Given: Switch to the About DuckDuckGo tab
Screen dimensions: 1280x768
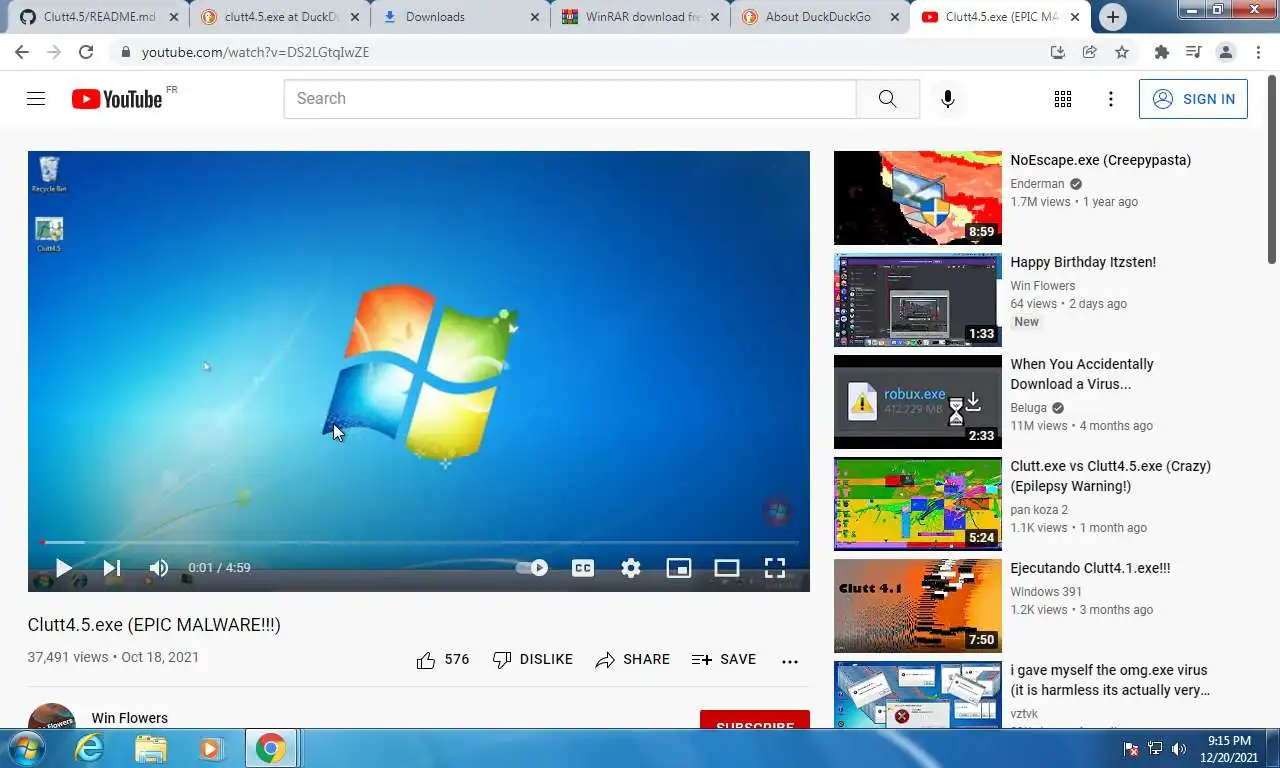Looking at the screenshot, I should (x=819, y=17).
